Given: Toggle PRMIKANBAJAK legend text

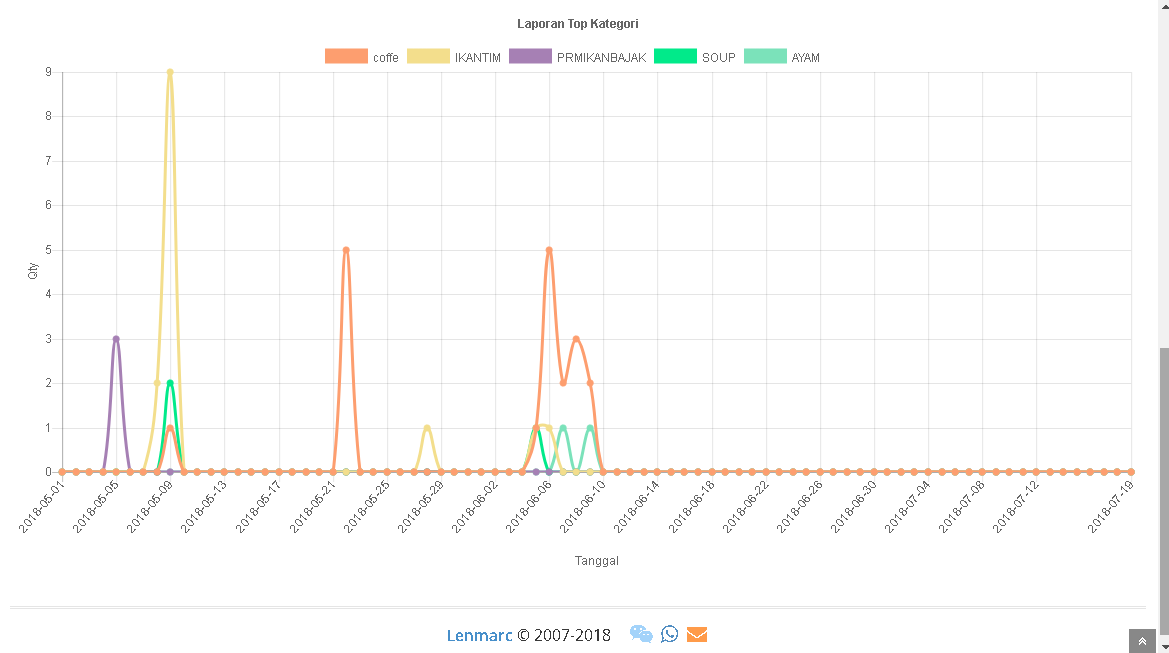Looking at the screenshot, I should [601, 58].
